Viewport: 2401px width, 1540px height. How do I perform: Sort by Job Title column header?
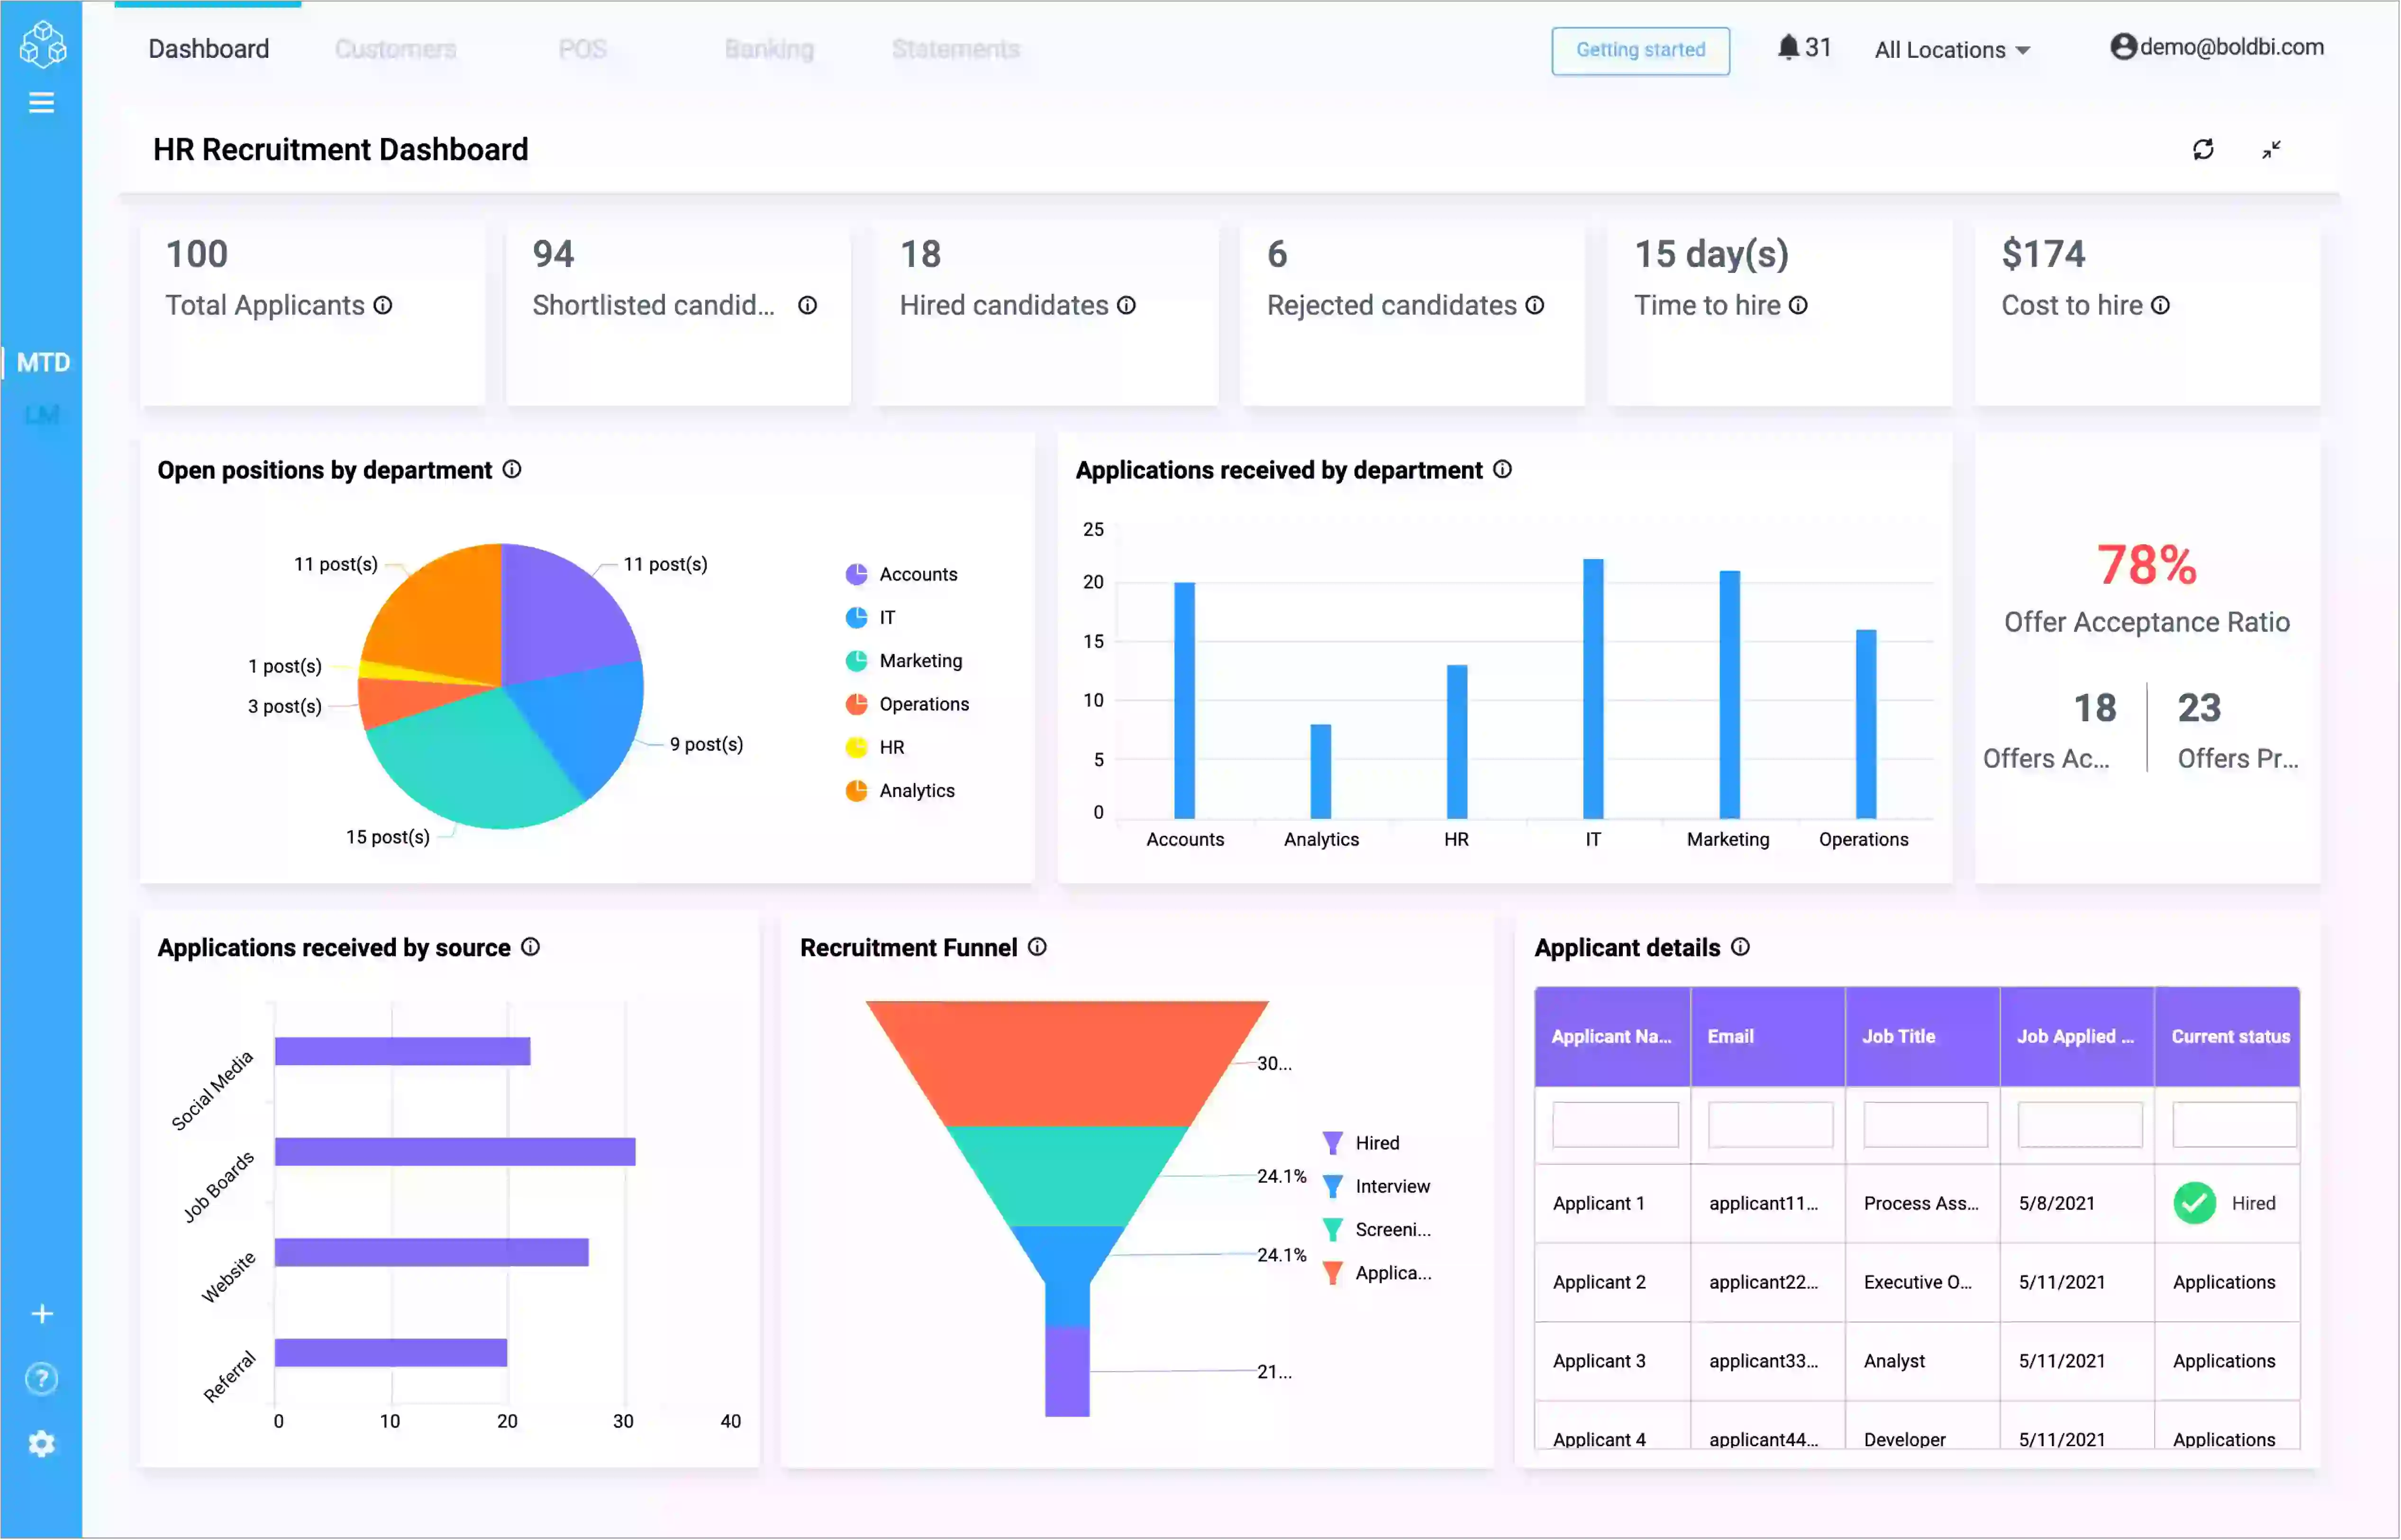tap(1923, 1037)
